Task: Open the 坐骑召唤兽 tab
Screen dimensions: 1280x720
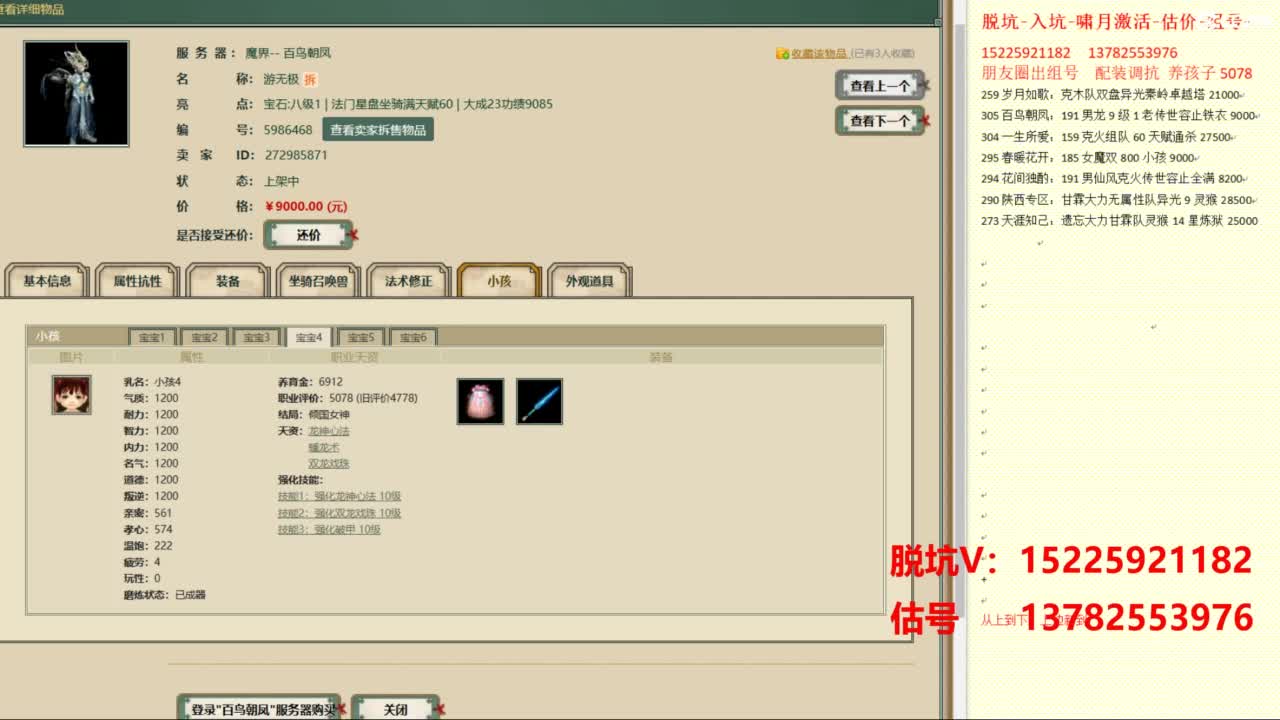Action: click(319, 281)
